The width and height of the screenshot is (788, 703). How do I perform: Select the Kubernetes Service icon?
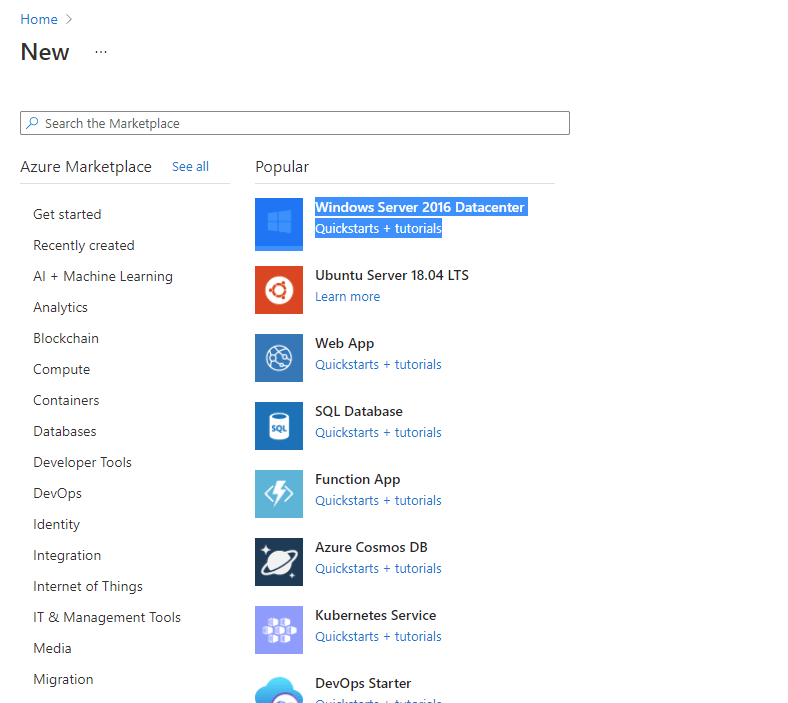click(279, 630)
